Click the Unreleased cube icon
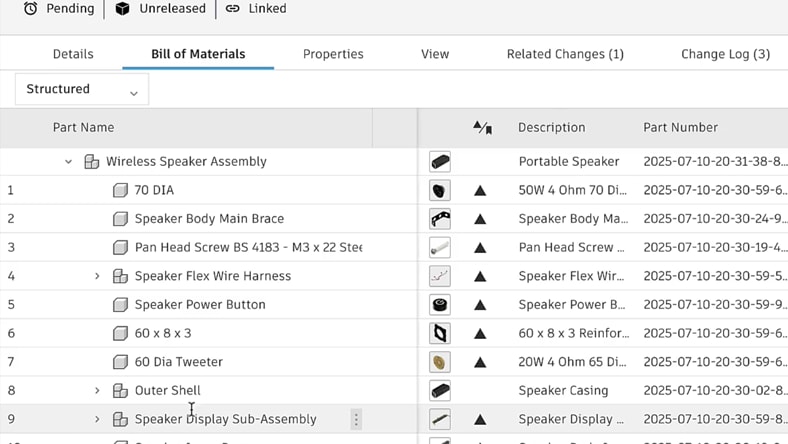 pyautogui.click(x=123, y=9)
